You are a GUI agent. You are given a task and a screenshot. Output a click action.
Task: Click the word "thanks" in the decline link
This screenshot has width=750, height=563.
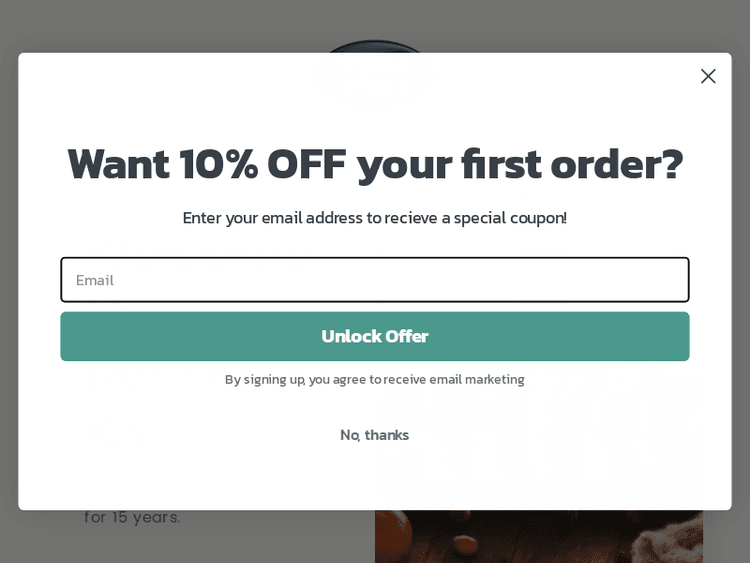point(386,435)
